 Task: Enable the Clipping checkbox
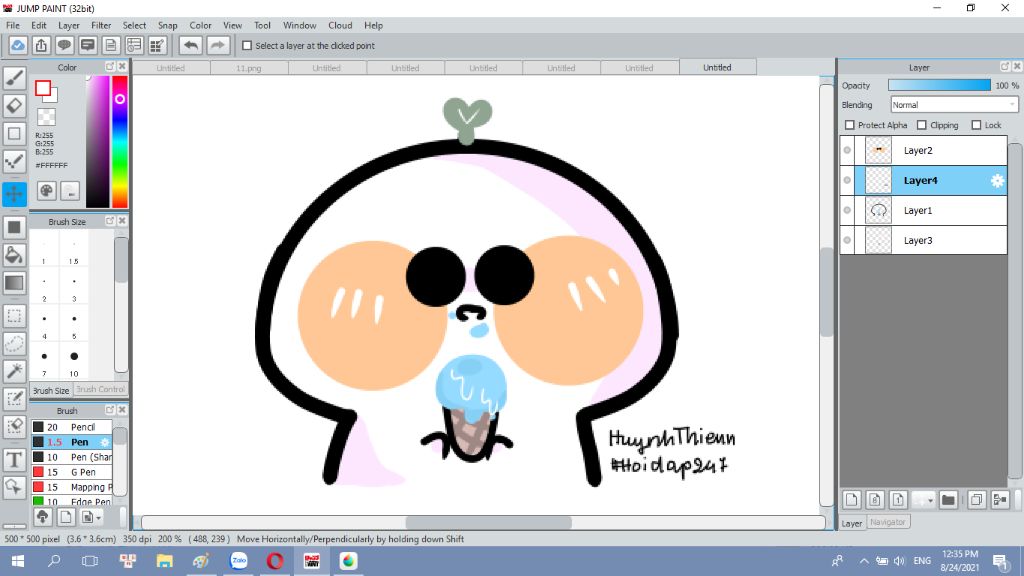[921, 125]
